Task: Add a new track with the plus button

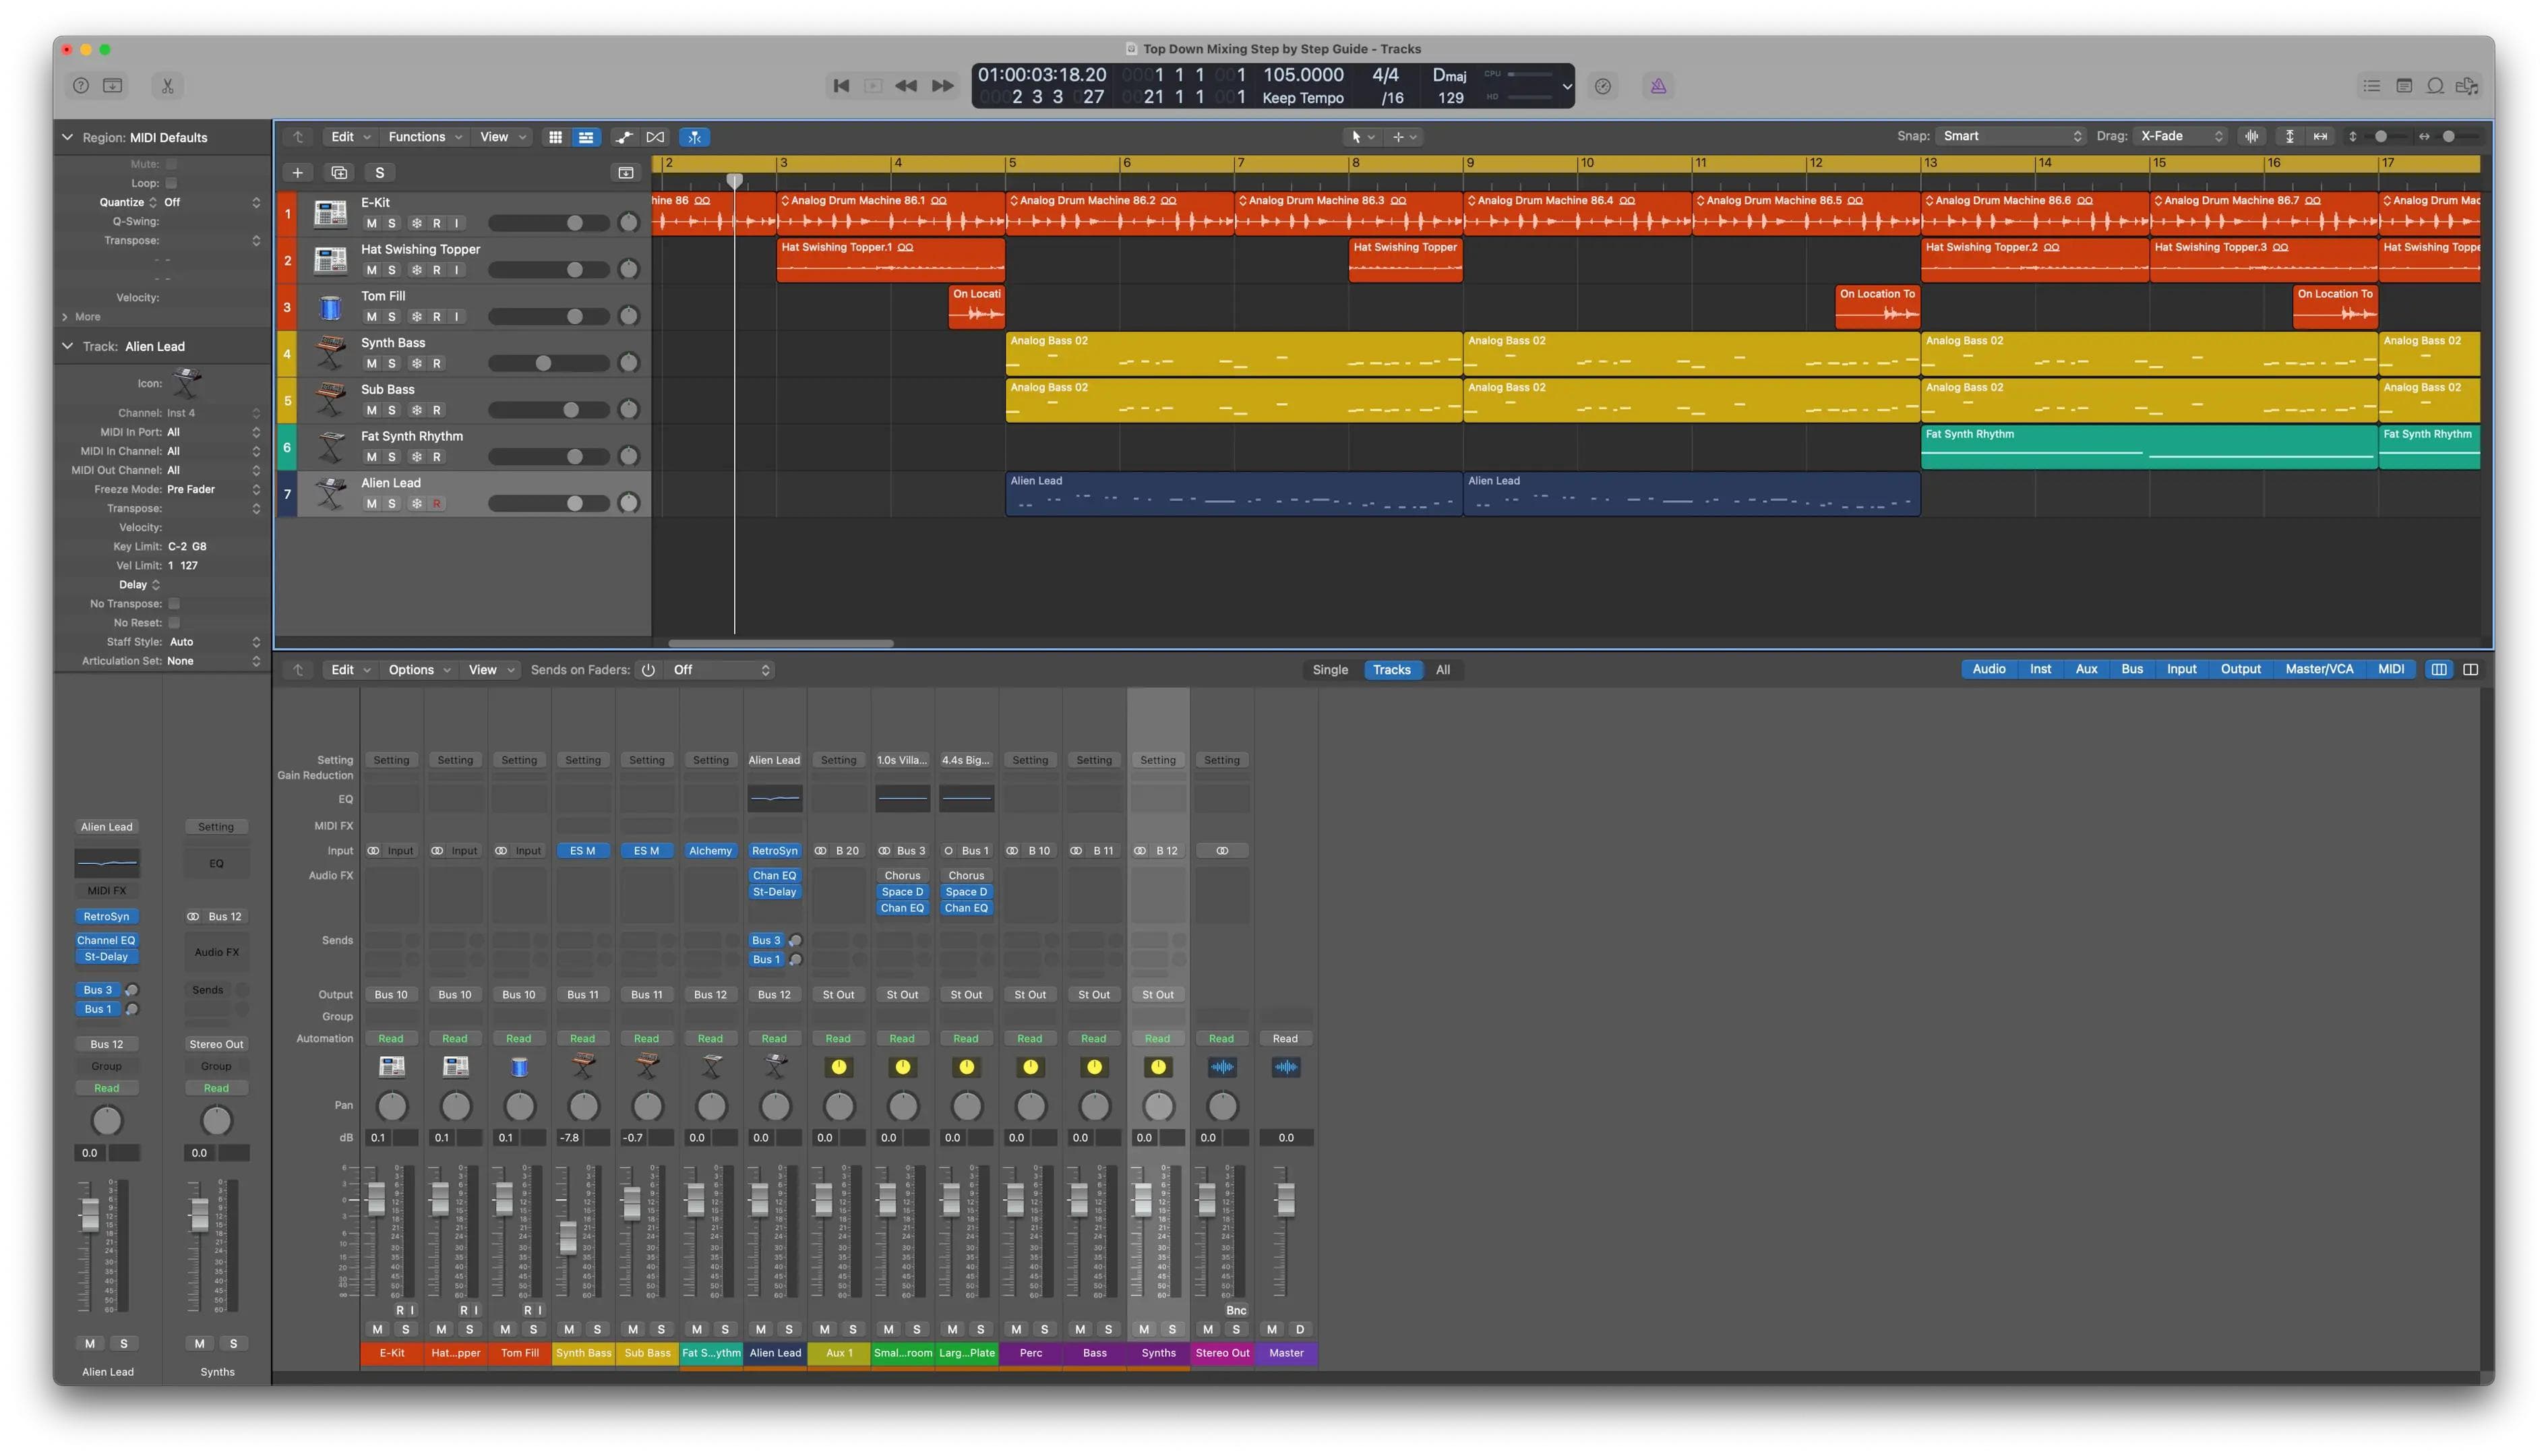Action: 297,173
